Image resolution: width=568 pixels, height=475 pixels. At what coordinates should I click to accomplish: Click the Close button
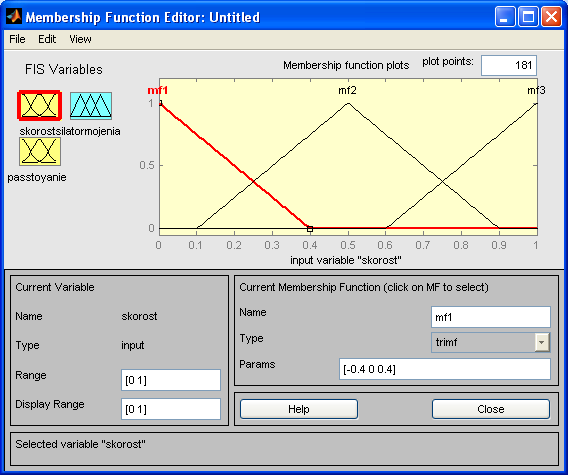(491, 409)
